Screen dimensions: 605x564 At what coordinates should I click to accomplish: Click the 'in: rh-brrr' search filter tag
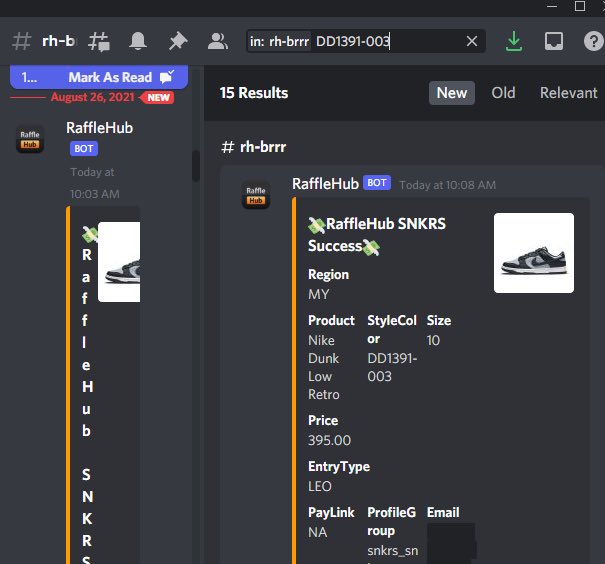279,41
